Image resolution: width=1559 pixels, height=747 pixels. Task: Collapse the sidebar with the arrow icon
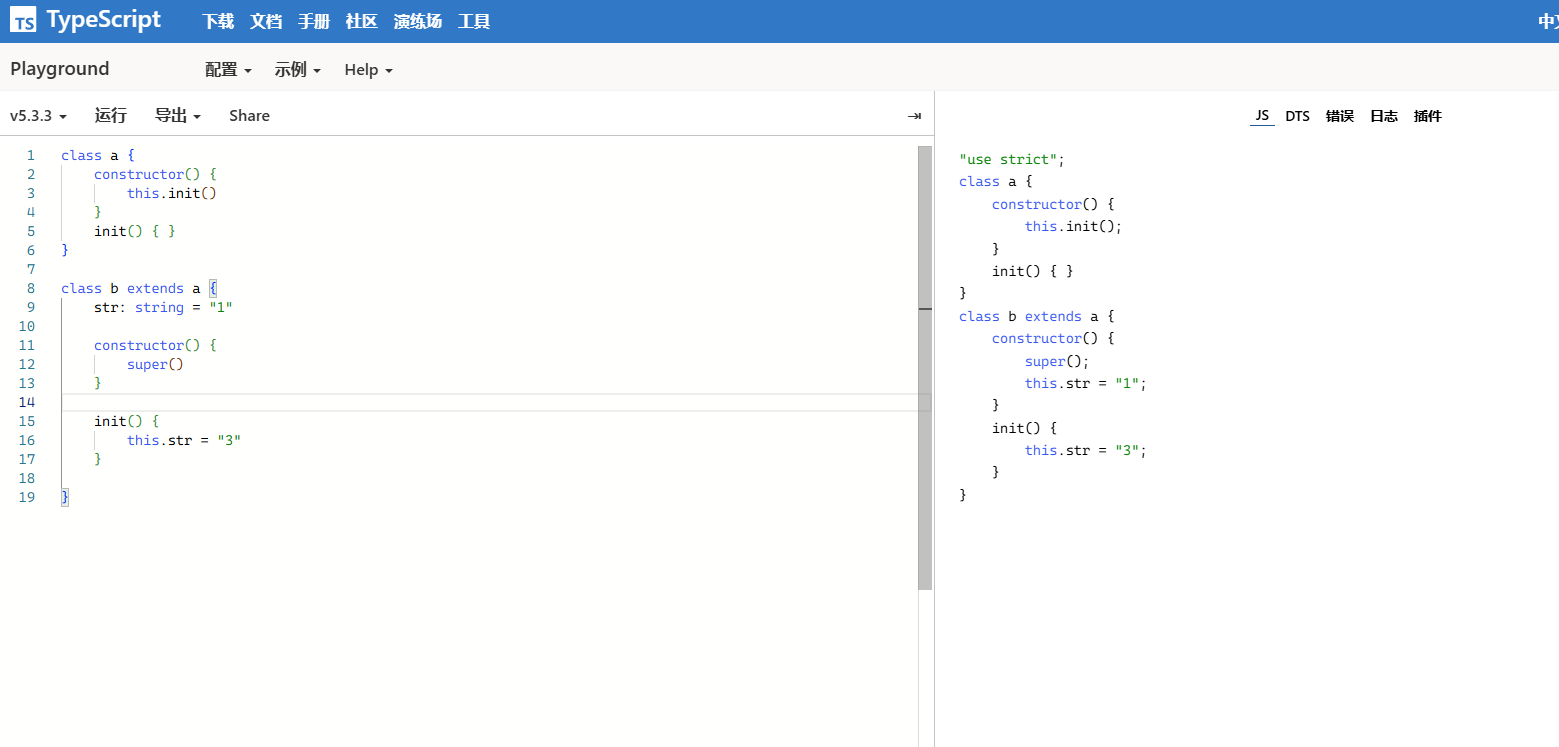[x=914, y=116]
